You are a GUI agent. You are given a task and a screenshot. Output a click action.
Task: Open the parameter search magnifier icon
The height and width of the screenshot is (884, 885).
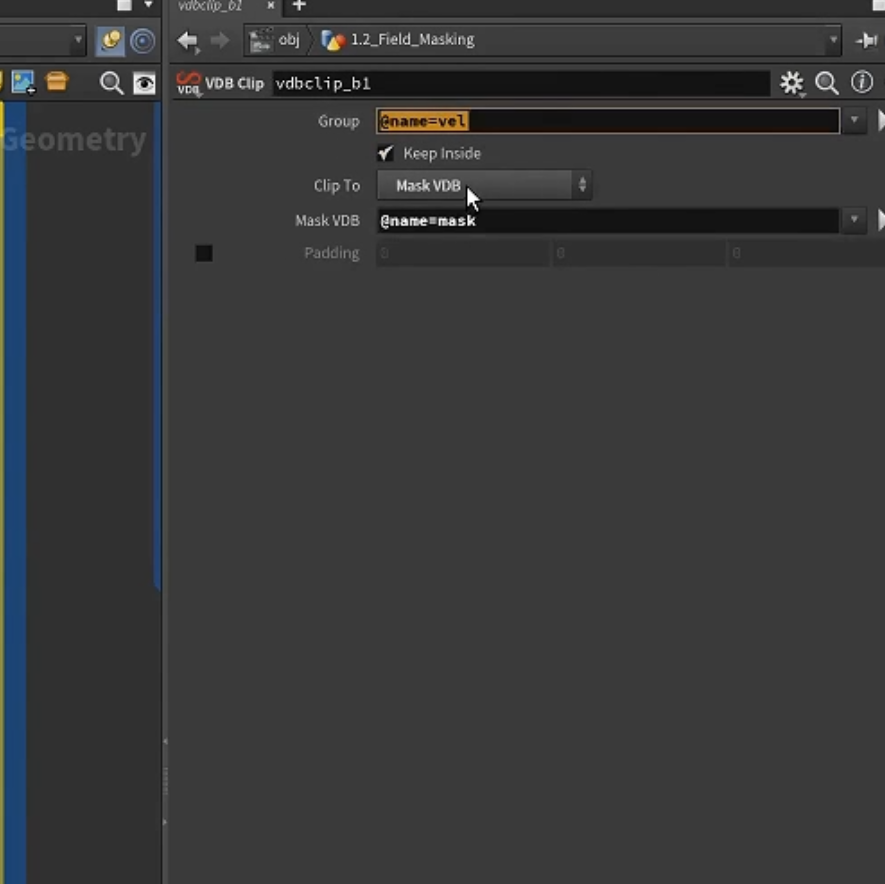826,83
